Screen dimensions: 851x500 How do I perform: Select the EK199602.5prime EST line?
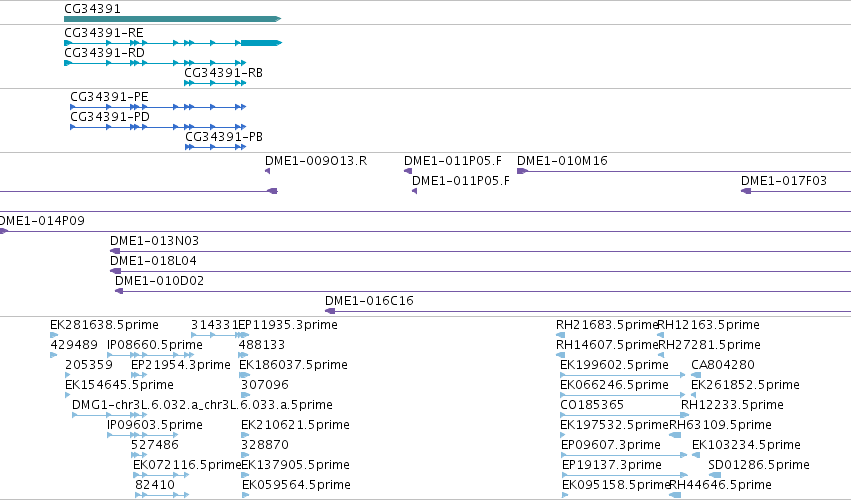point(623,375)
